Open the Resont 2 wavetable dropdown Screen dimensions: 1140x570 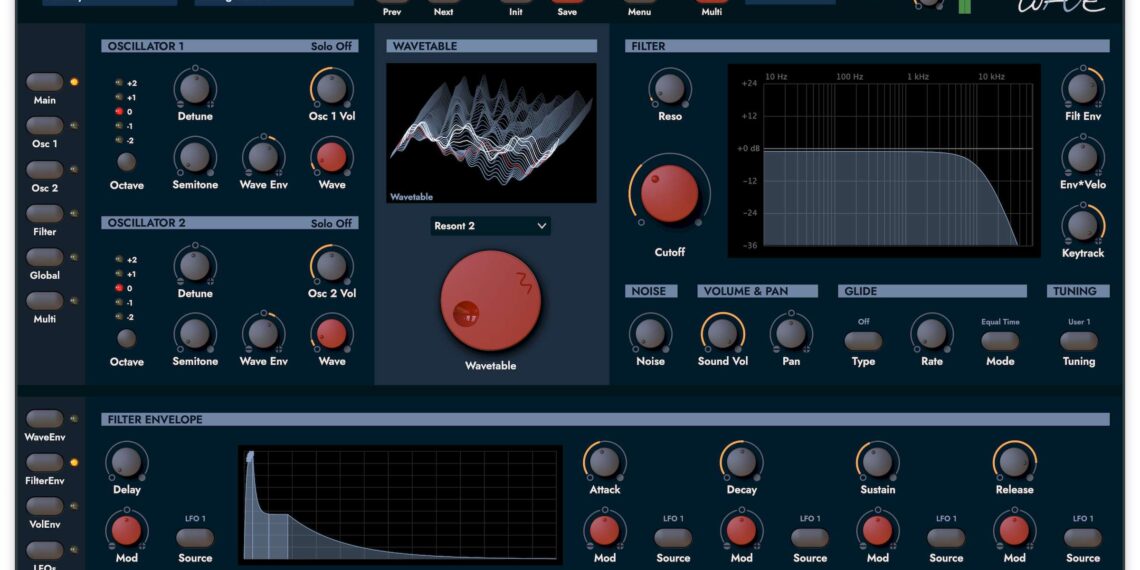(490, 226)
